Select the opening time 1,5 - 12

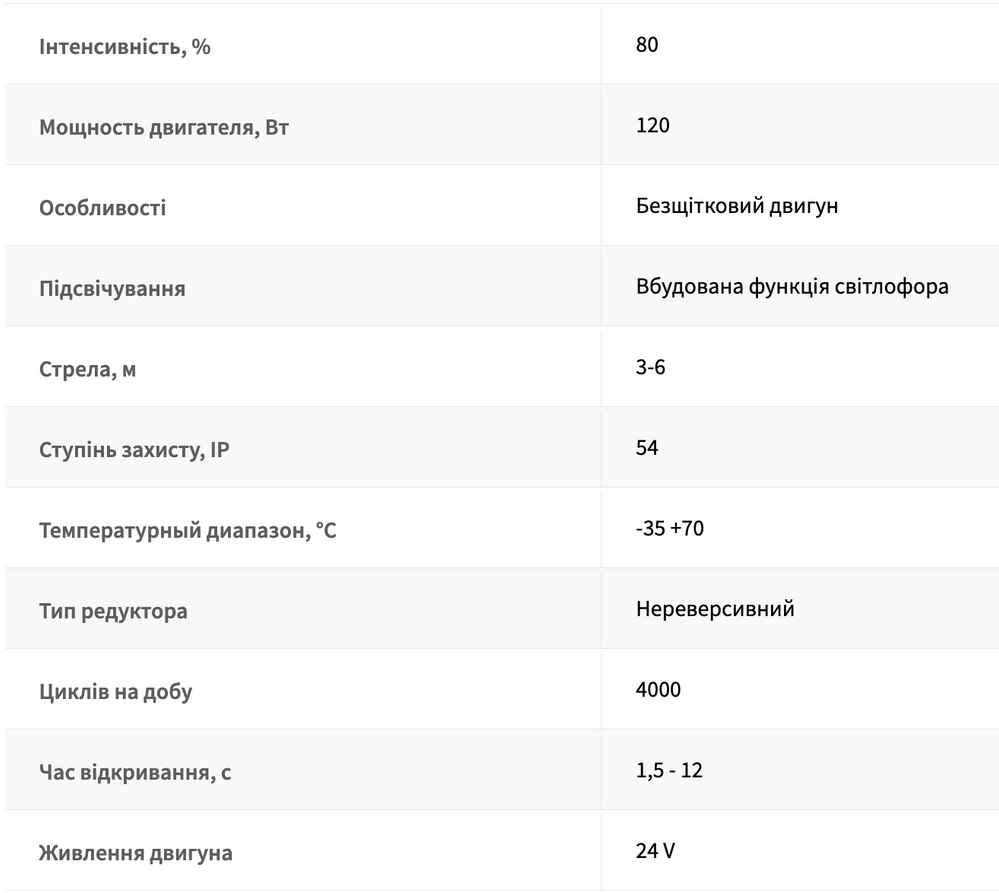(x=669, y=771)
